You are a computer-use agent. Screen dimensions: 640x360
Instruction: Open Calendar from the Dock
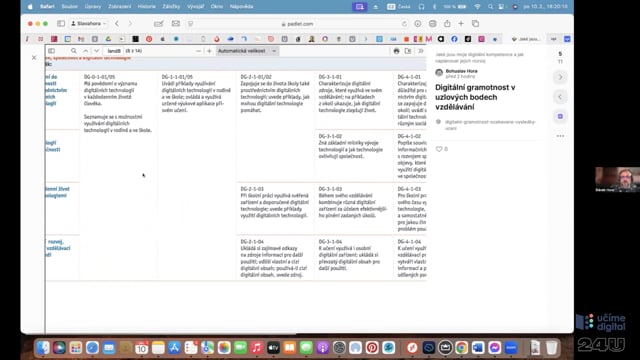[x=142, y=348]
